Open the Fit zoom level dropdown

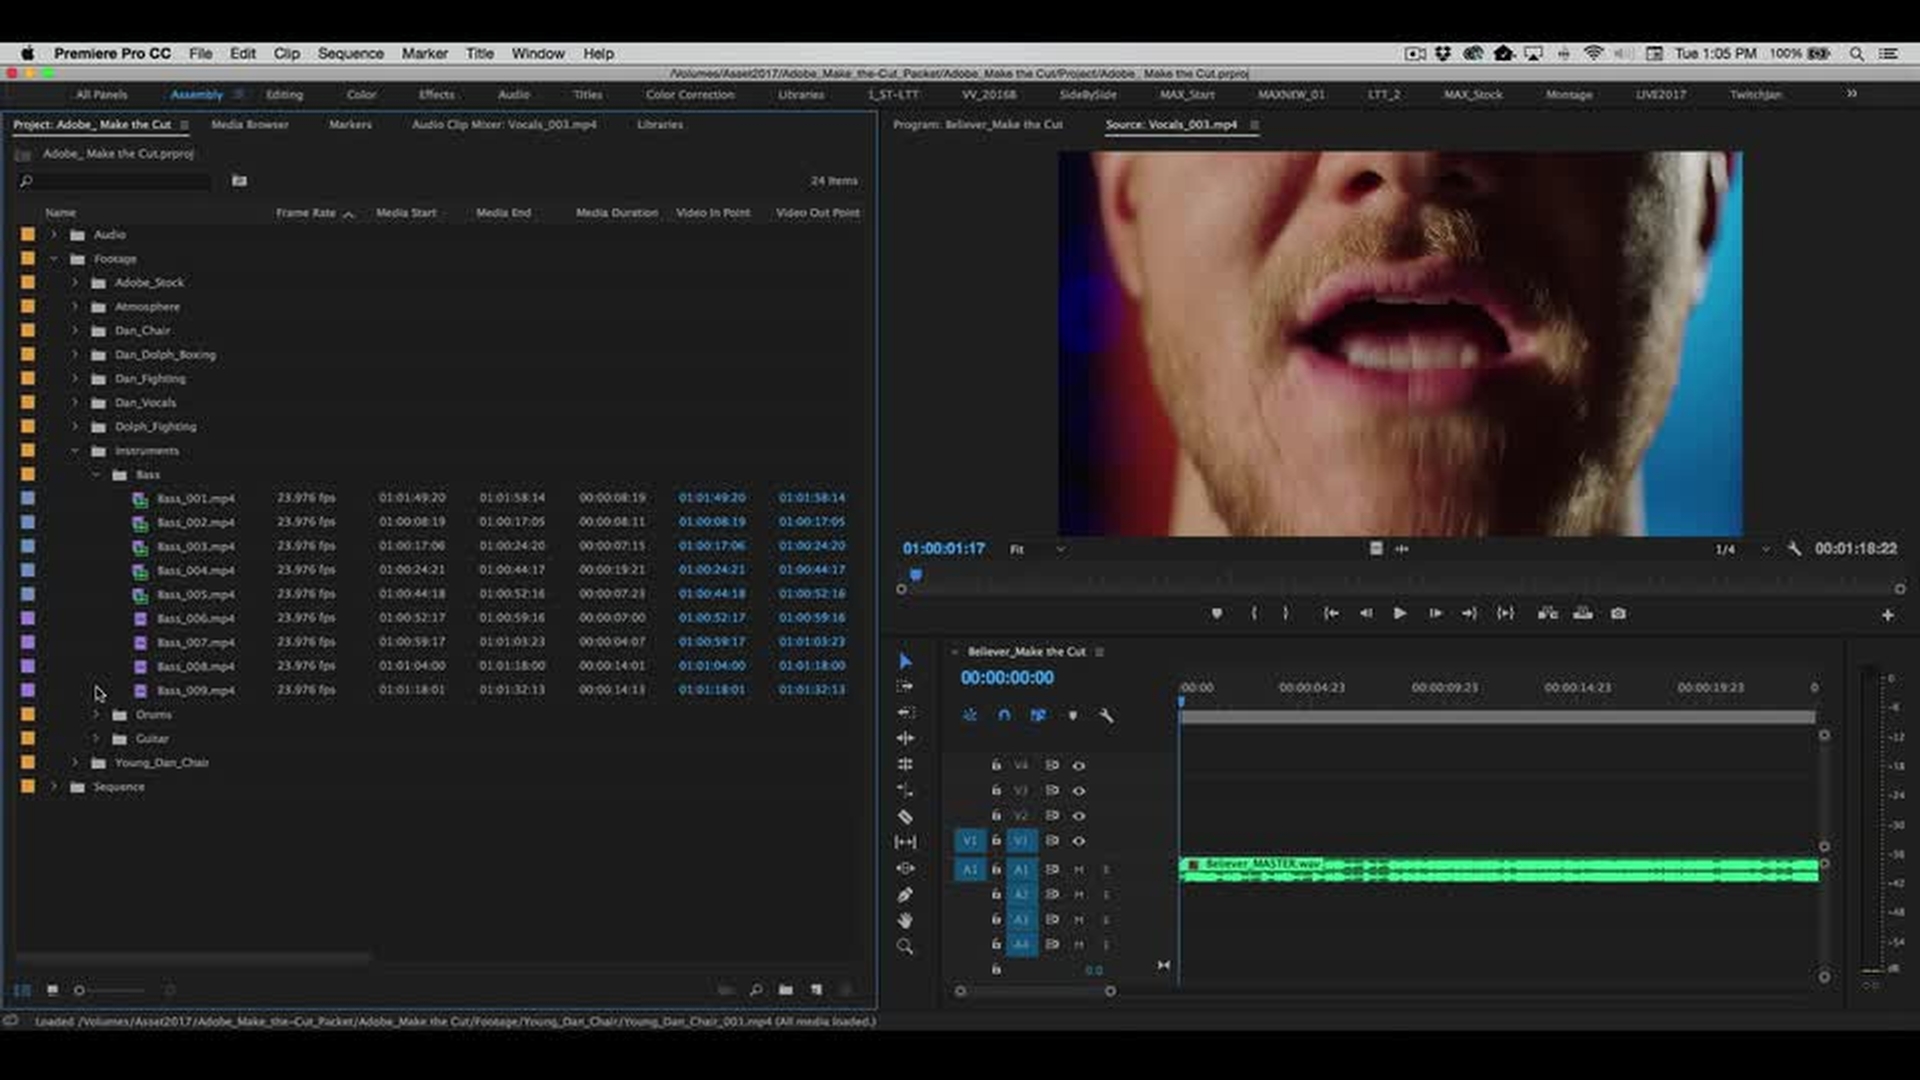(x=1037, y=549)
